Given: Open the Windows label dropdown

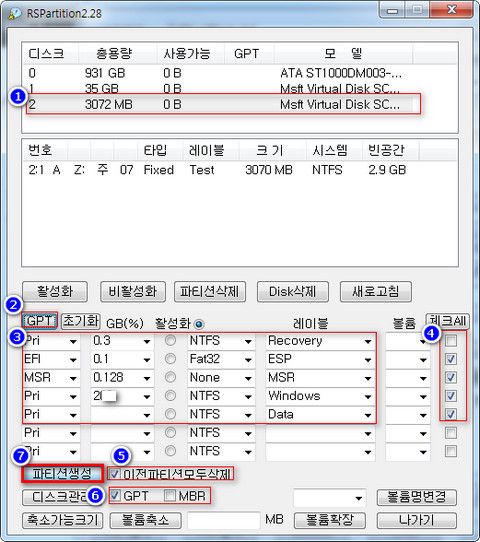Looking at the screenshot, I should pos(368,396).
